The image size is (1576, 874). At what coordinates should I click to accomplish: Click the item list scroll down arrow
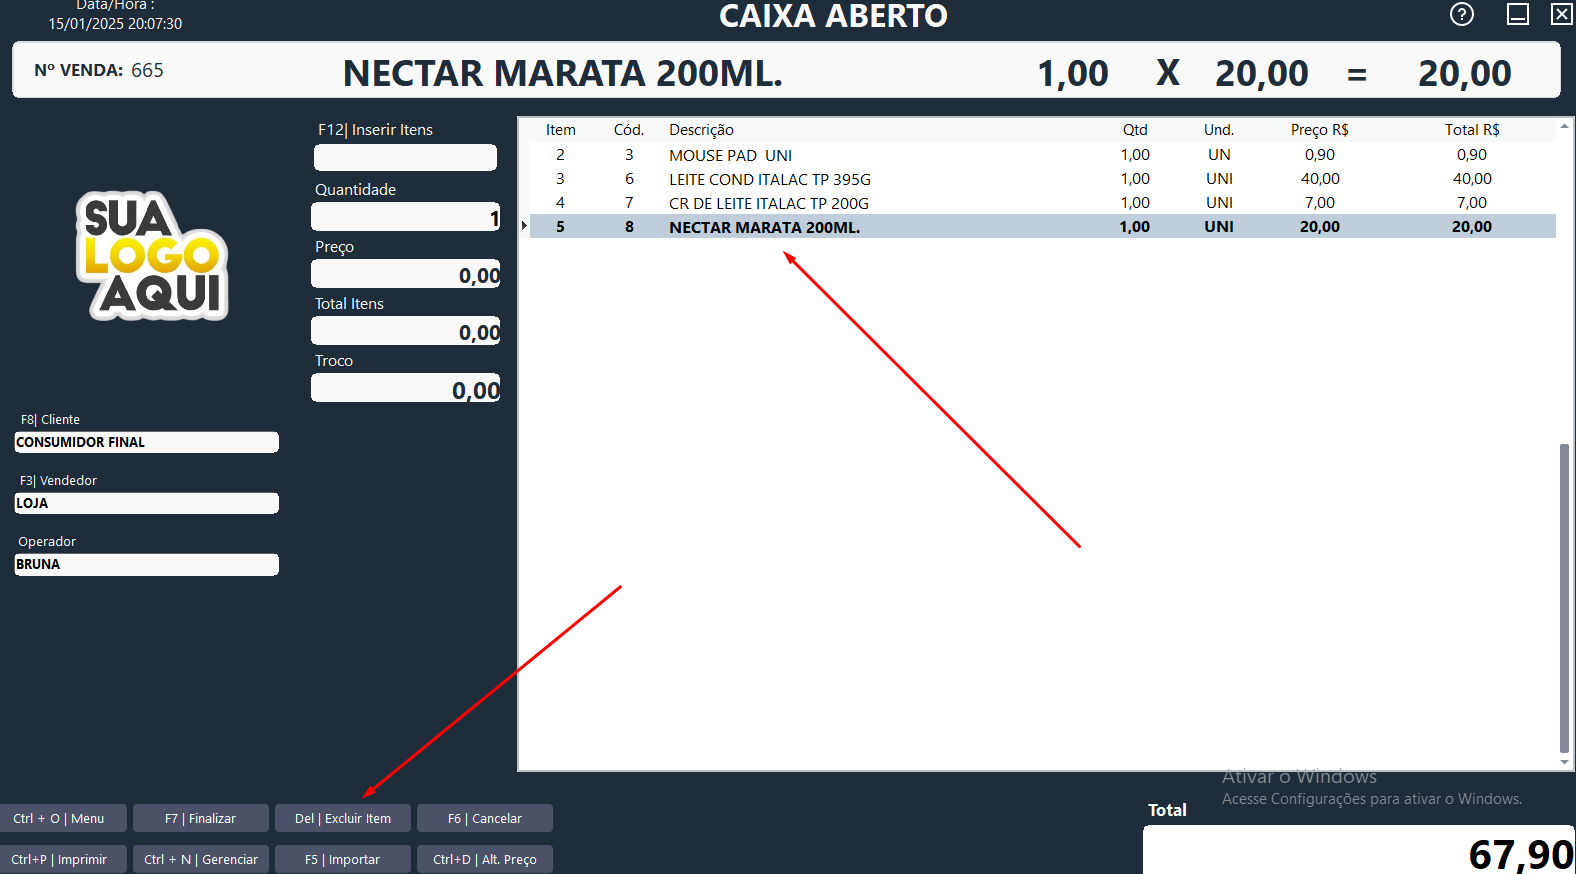pos(1565,763)
